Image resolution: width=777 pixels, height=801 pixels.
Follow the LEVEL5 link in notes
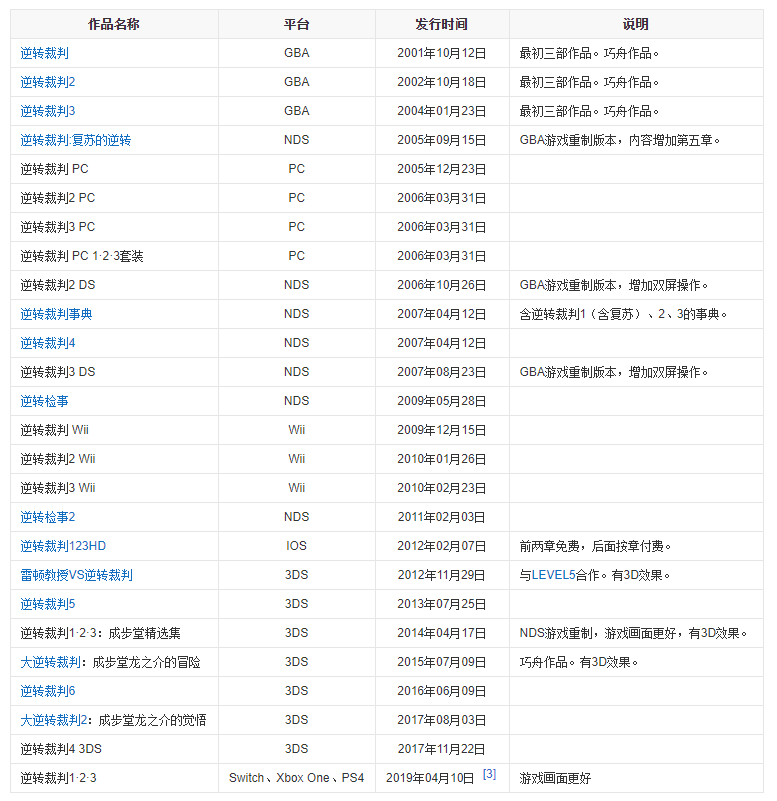point(554,575)
